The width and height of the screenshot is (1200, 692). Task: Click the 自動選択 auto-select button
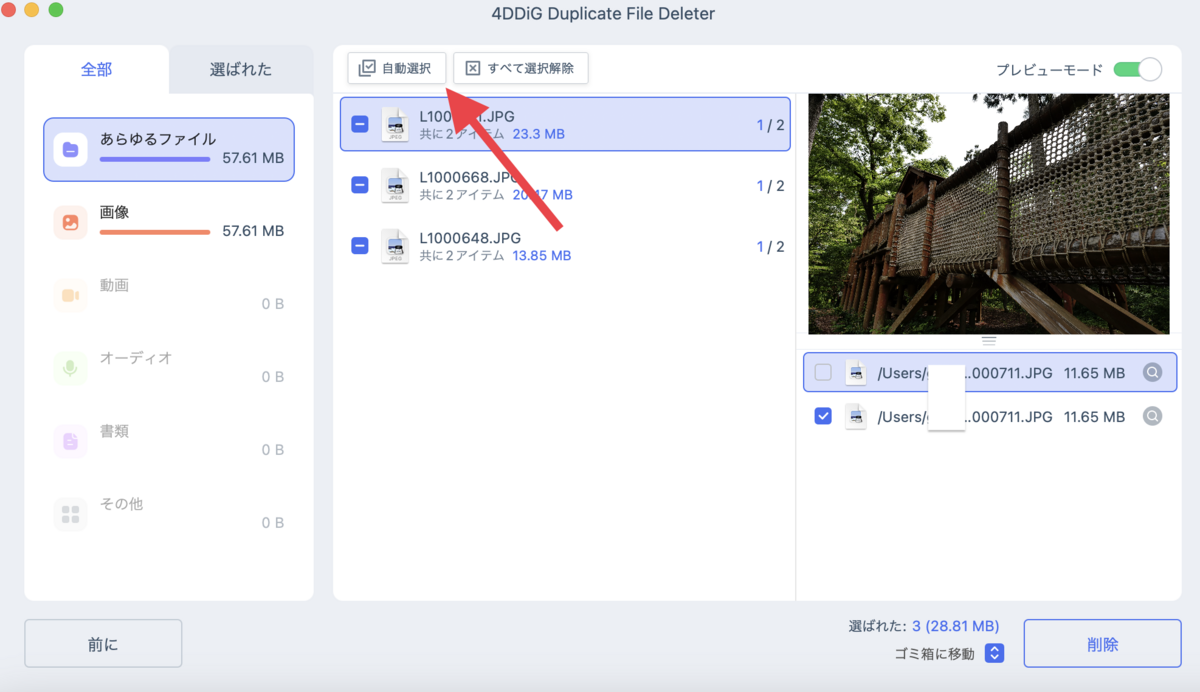tap(397, 68)
